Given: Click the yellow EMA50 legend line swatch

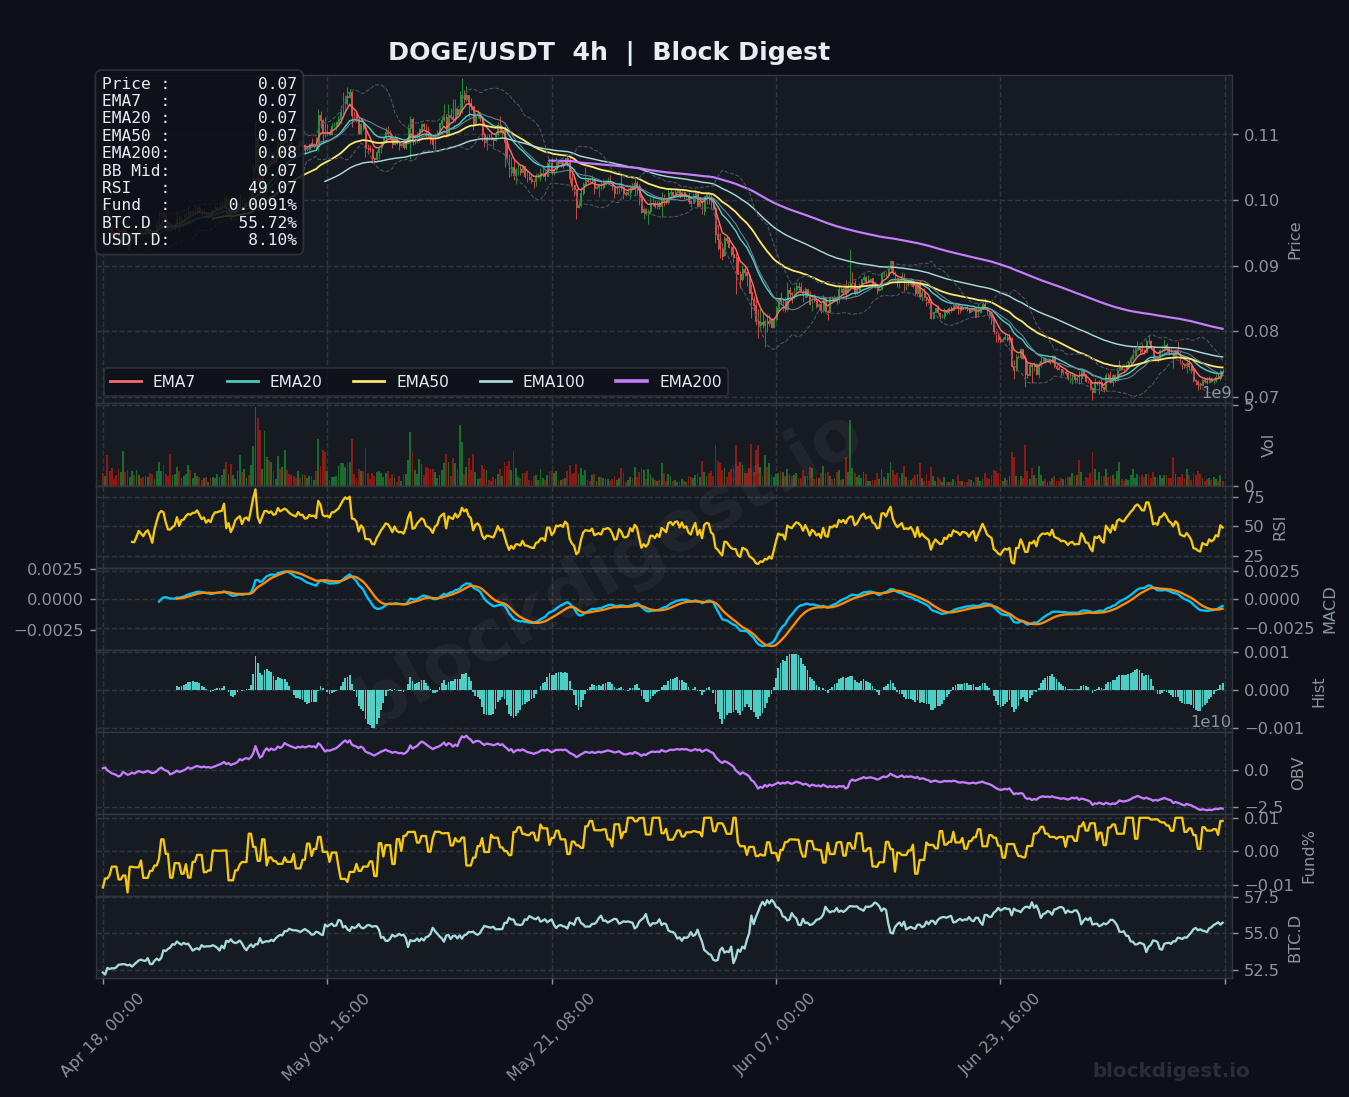Looking at the screenshot, I should tap(371, 382).
